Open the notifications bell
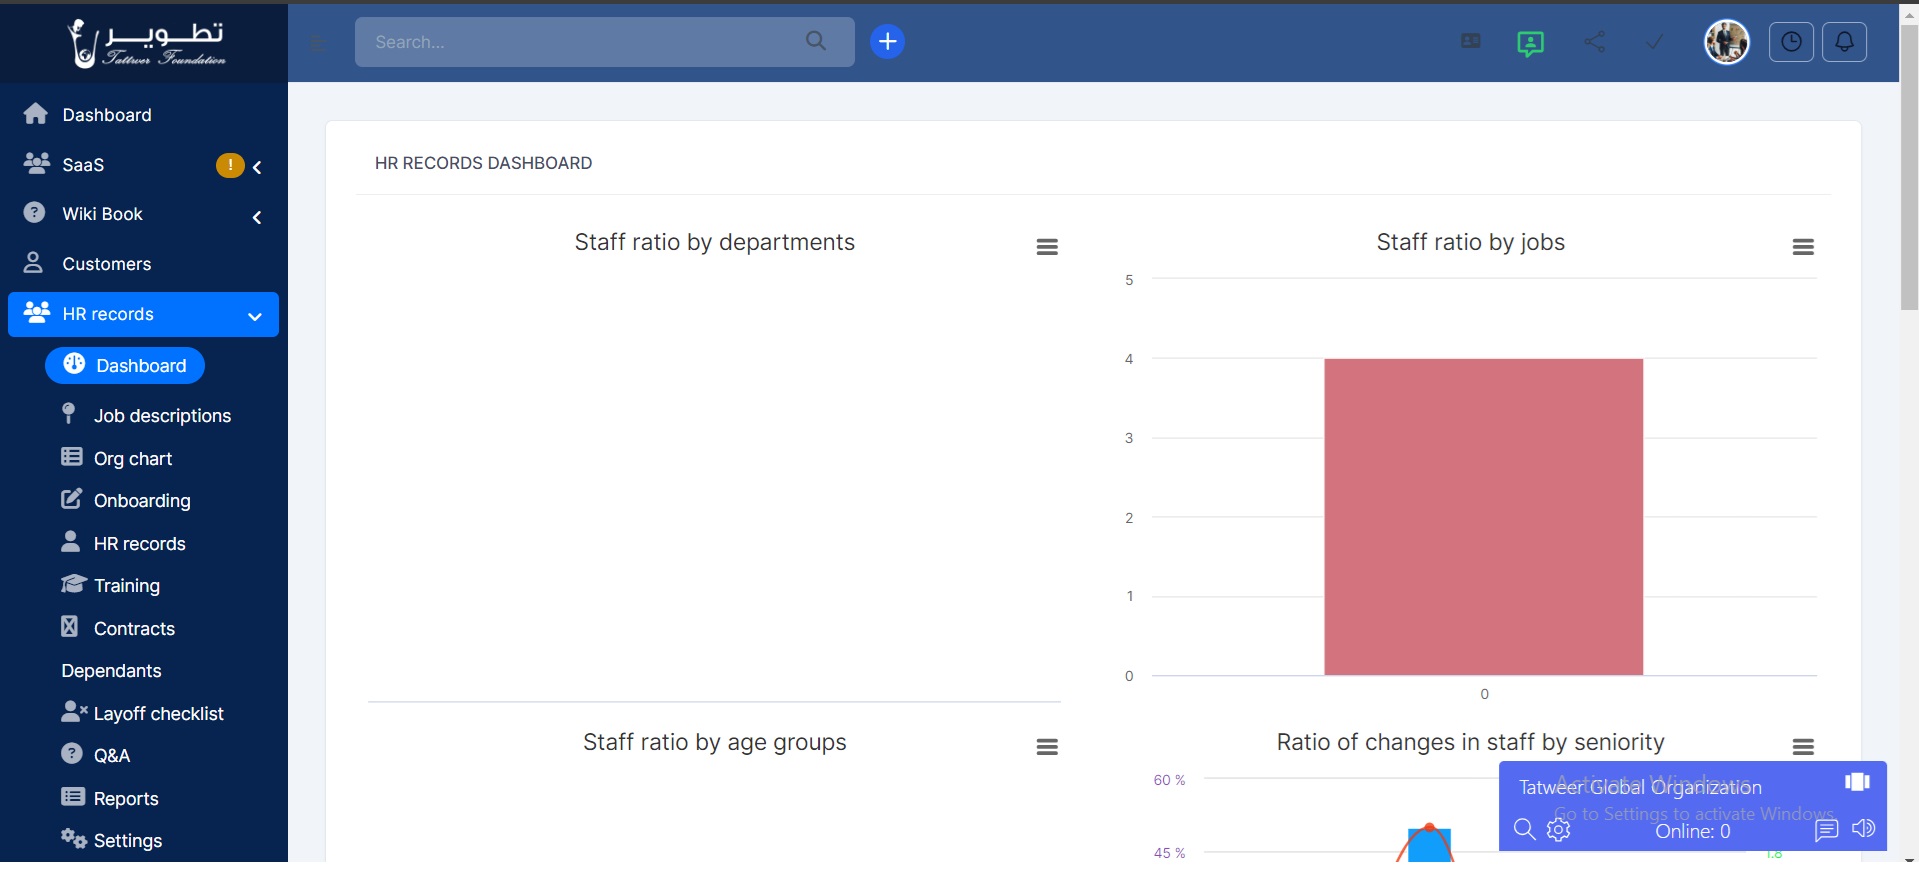Viewport: 1919px width, 870px height. (x=1844, y=42)
